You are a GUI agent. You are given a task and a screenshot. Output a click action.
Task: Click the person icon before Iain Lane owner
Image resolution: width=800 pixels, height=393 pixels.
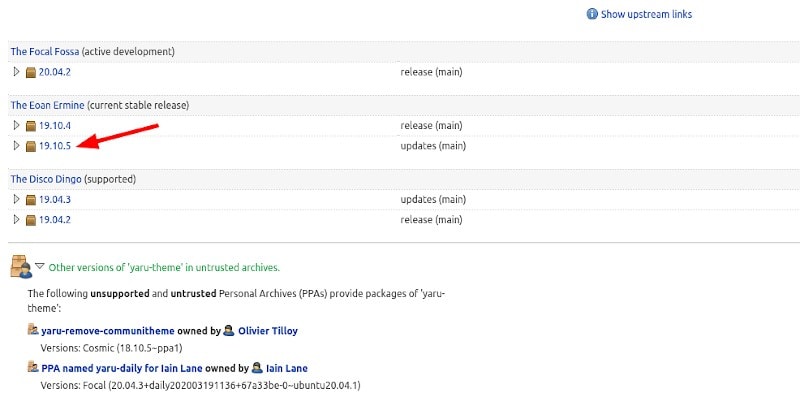click(x=258, y=367)
